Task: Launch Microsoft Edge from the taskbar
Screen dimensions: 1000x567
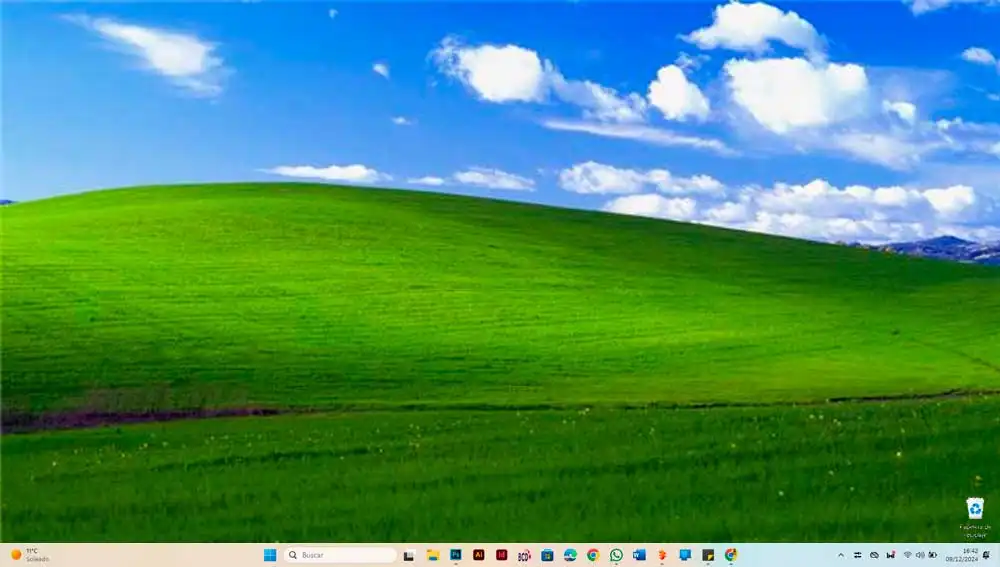Action: click(x=570, y=555)
